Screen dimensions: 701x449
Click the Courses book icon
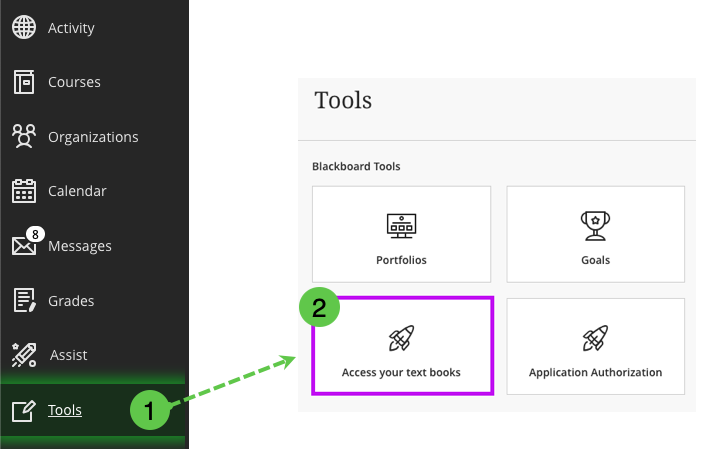24,82
